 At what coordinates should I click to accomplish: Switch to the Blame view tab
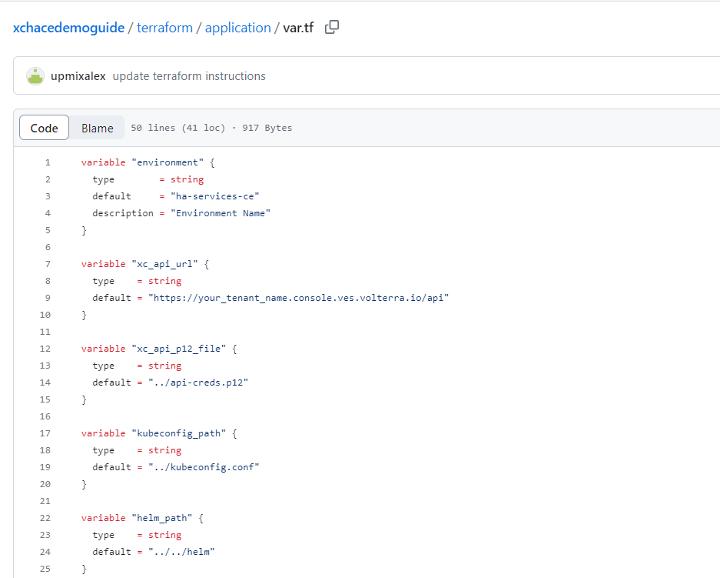click(97, 128)
